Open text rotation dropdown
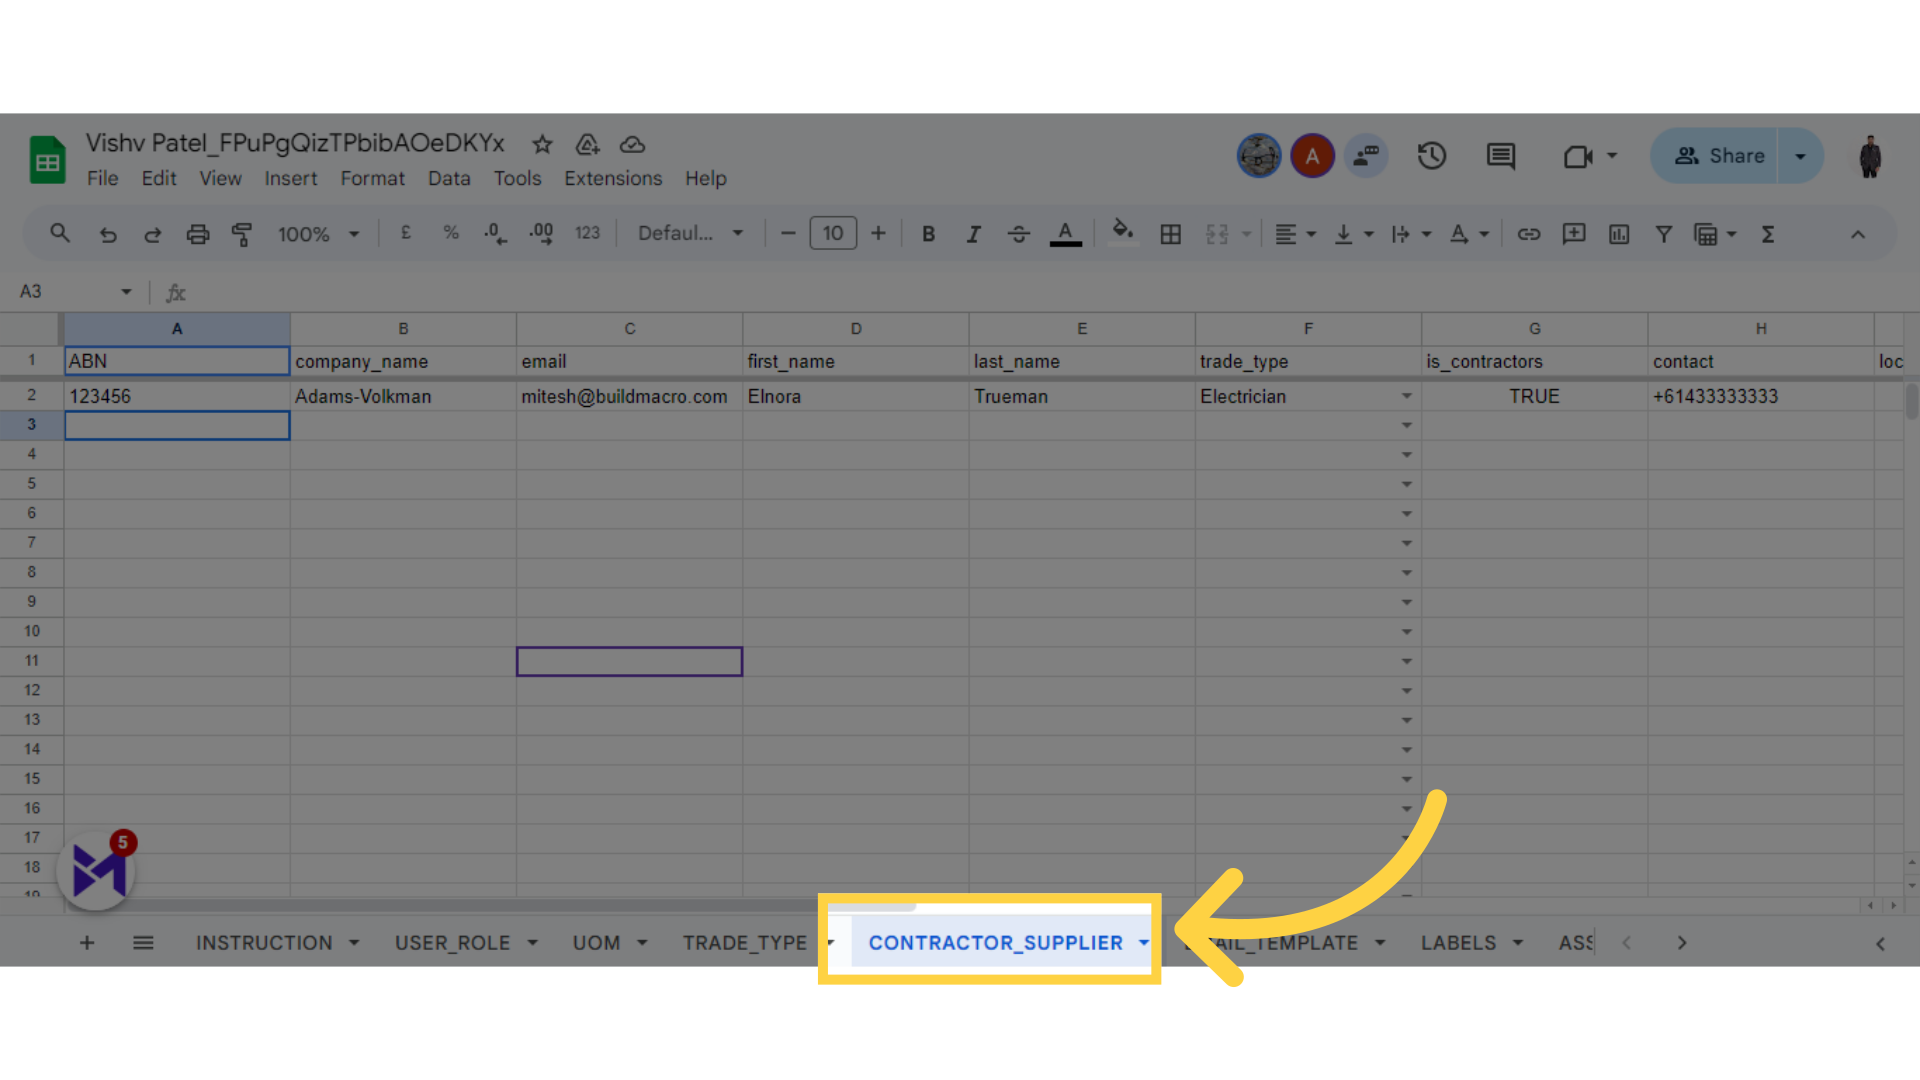 pyautogui.click(x=1469, y=234)
